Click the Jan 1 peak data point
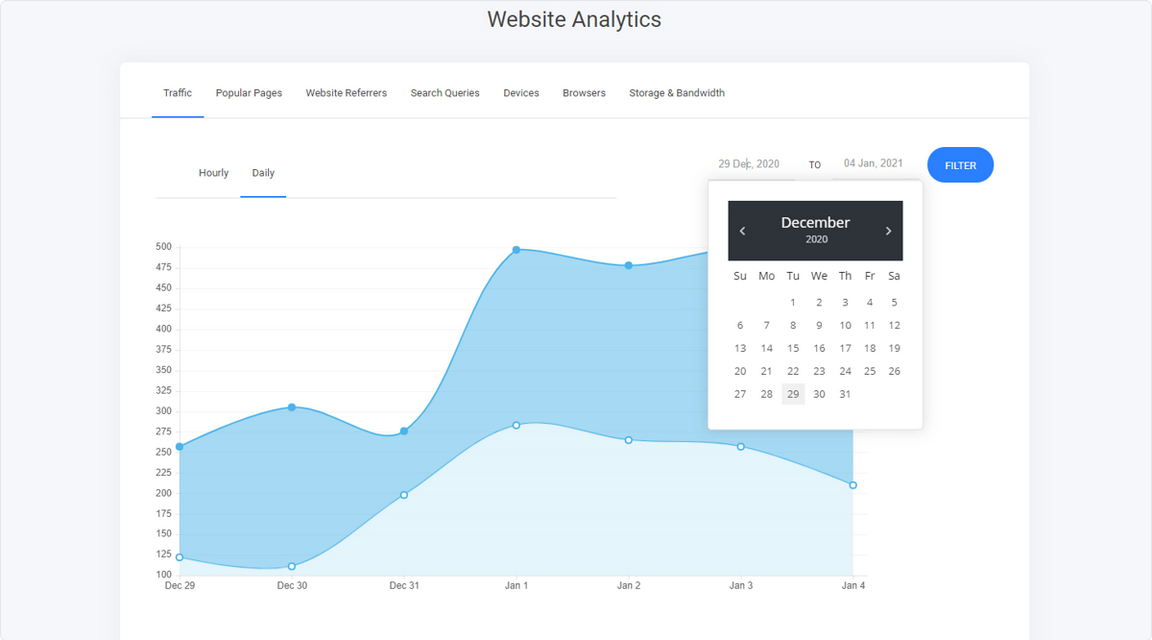Screen dimensions: 1152x640 click(x=516, y=250)
